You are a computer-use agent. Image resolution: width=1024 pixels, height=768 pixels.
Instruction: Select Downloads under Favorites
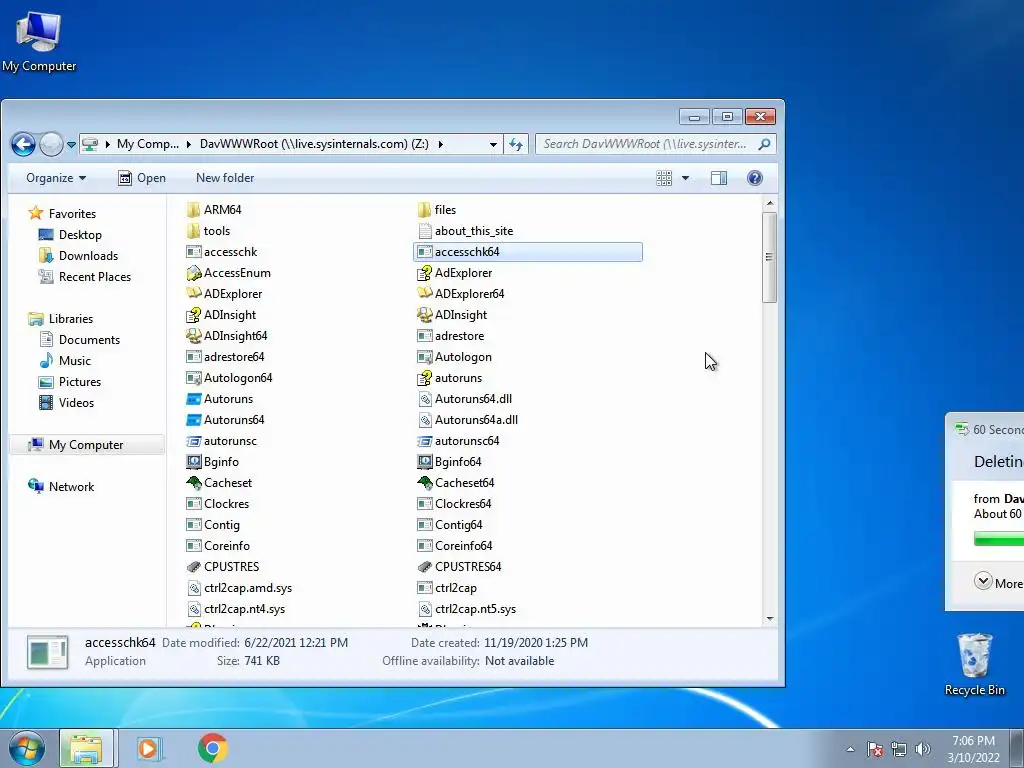click(x=88, y=255)
